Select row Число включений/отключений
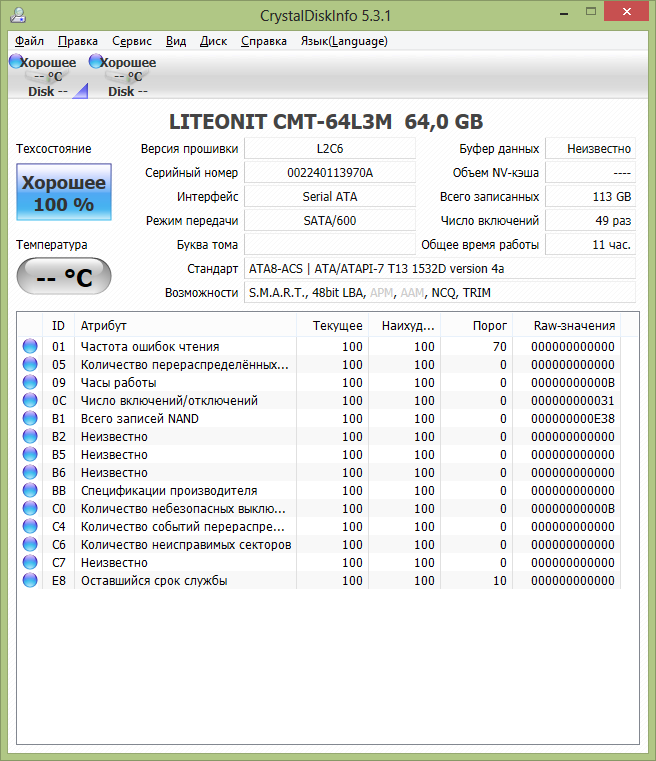 click(x=319, y=400)
